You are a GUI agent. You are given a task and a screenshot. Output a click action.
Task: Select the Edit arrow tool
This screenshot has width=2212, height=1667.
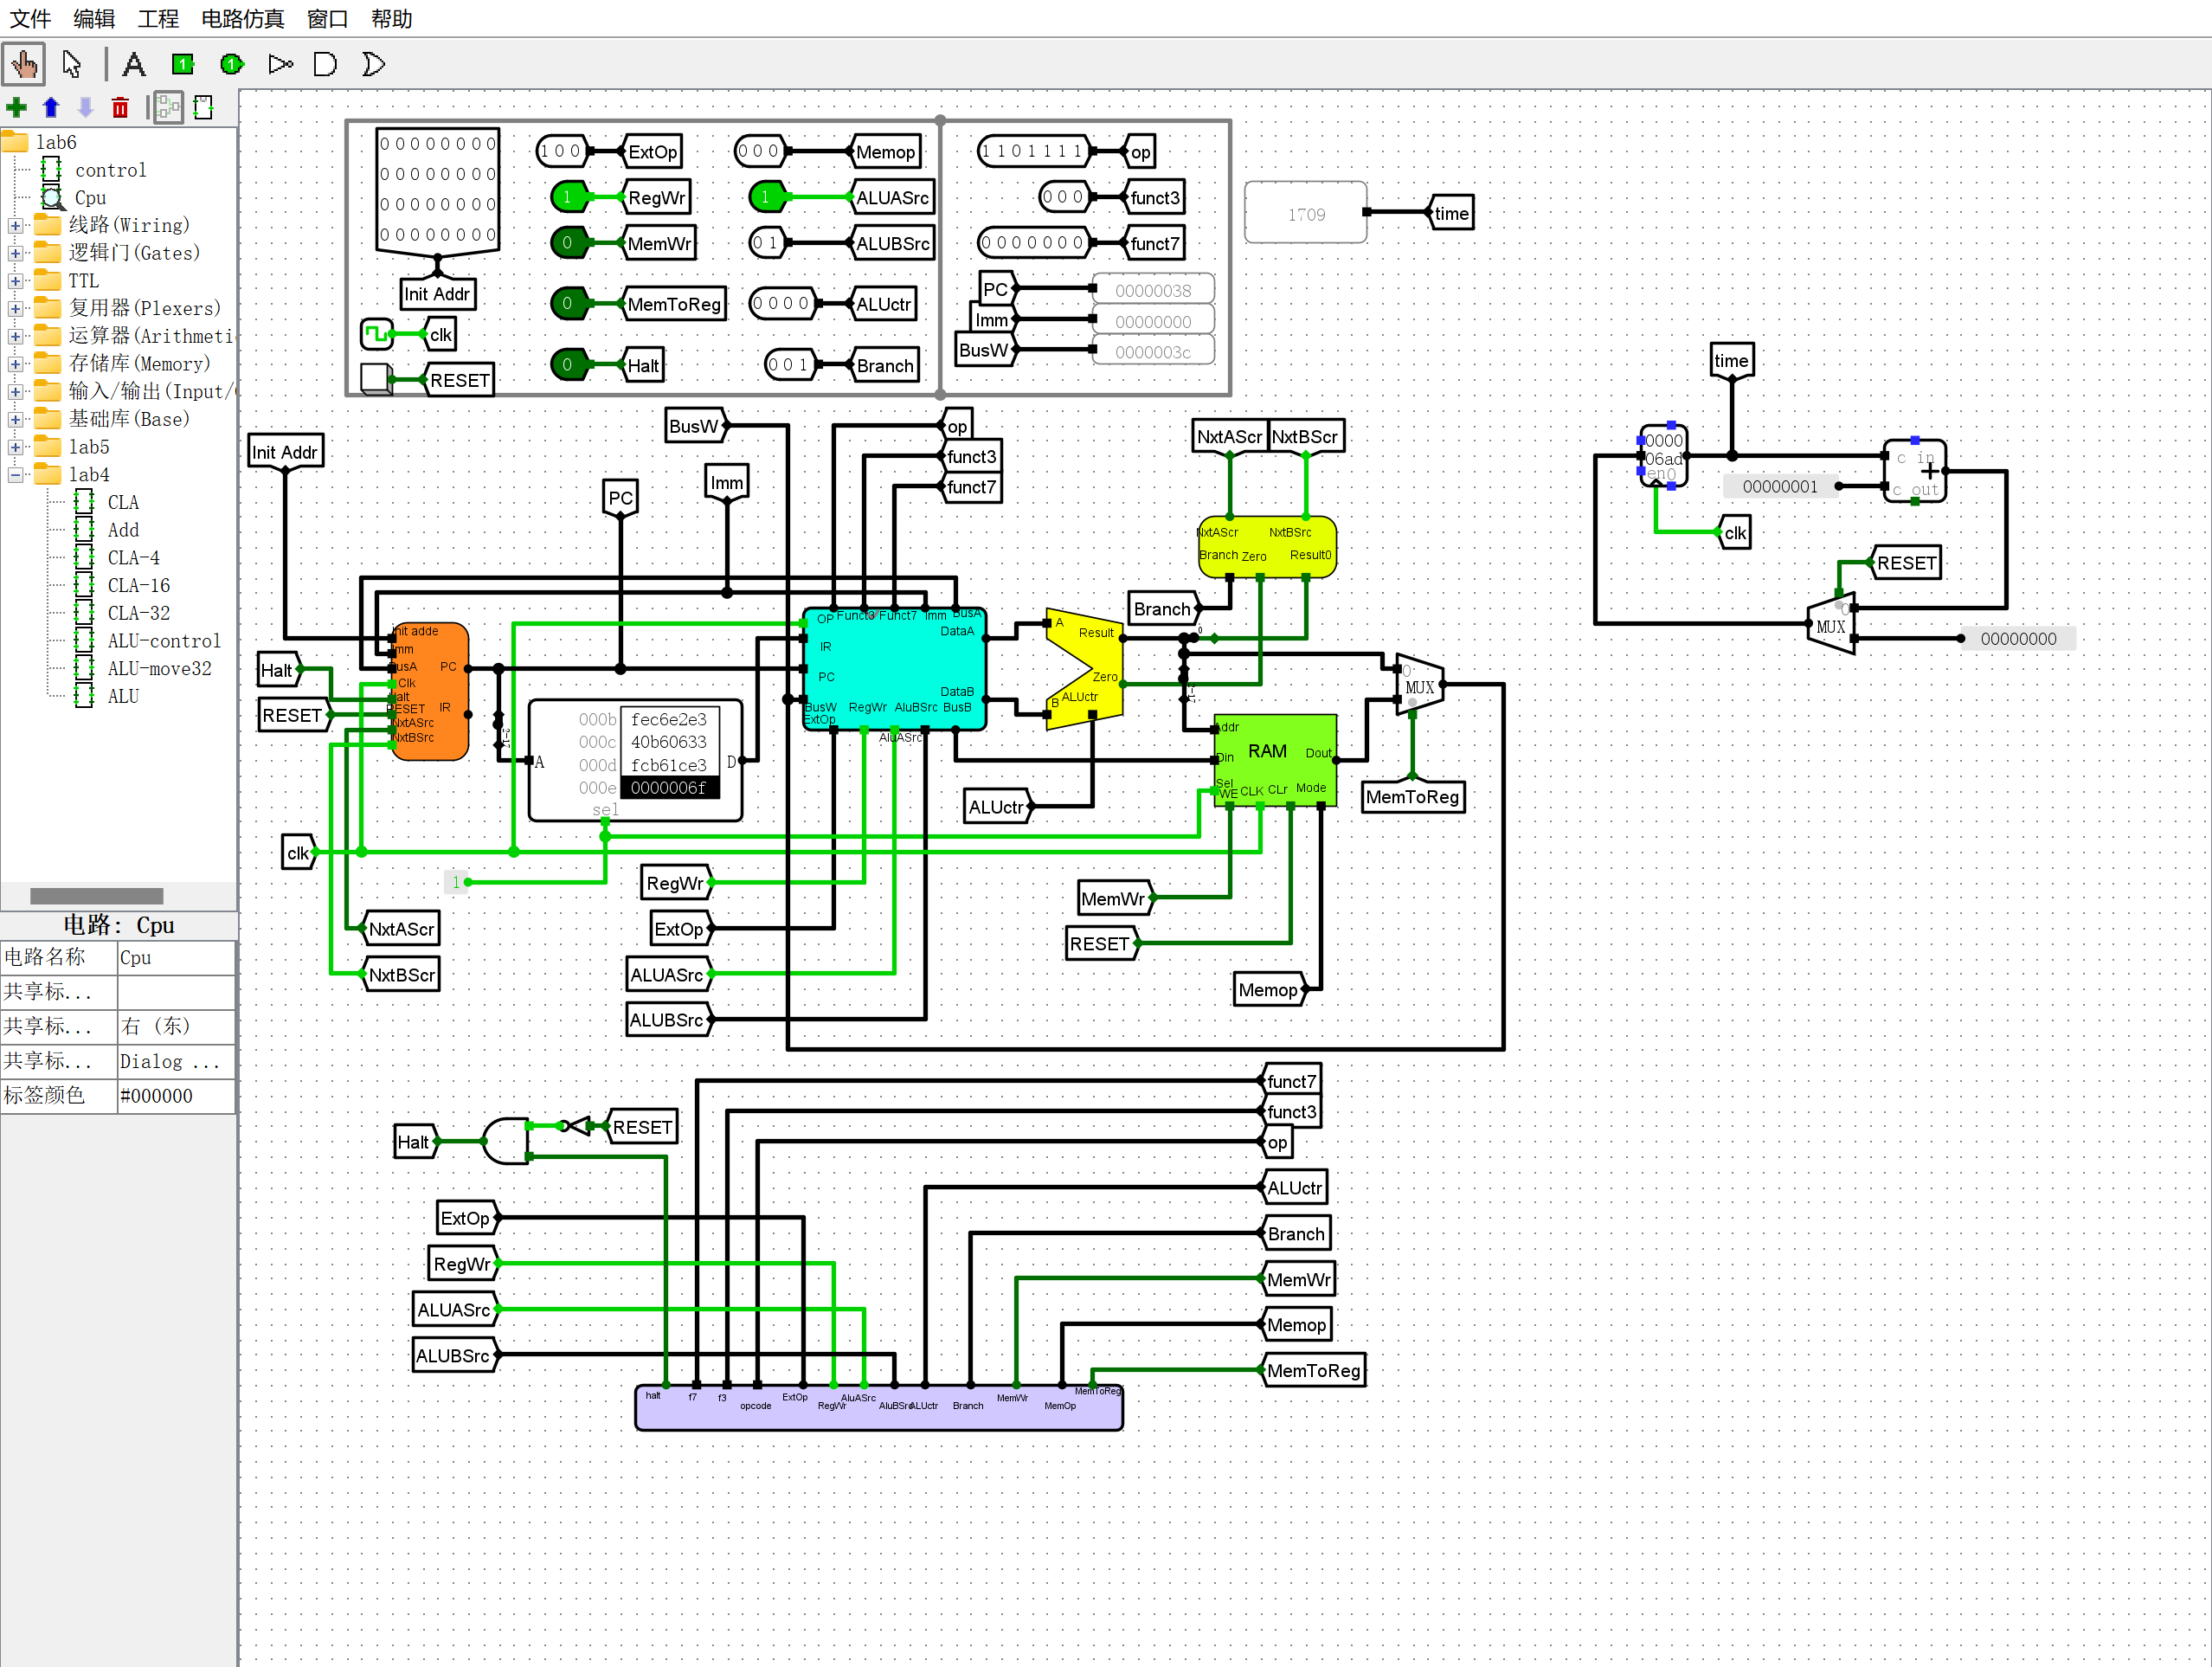click(x=71, y=65)
